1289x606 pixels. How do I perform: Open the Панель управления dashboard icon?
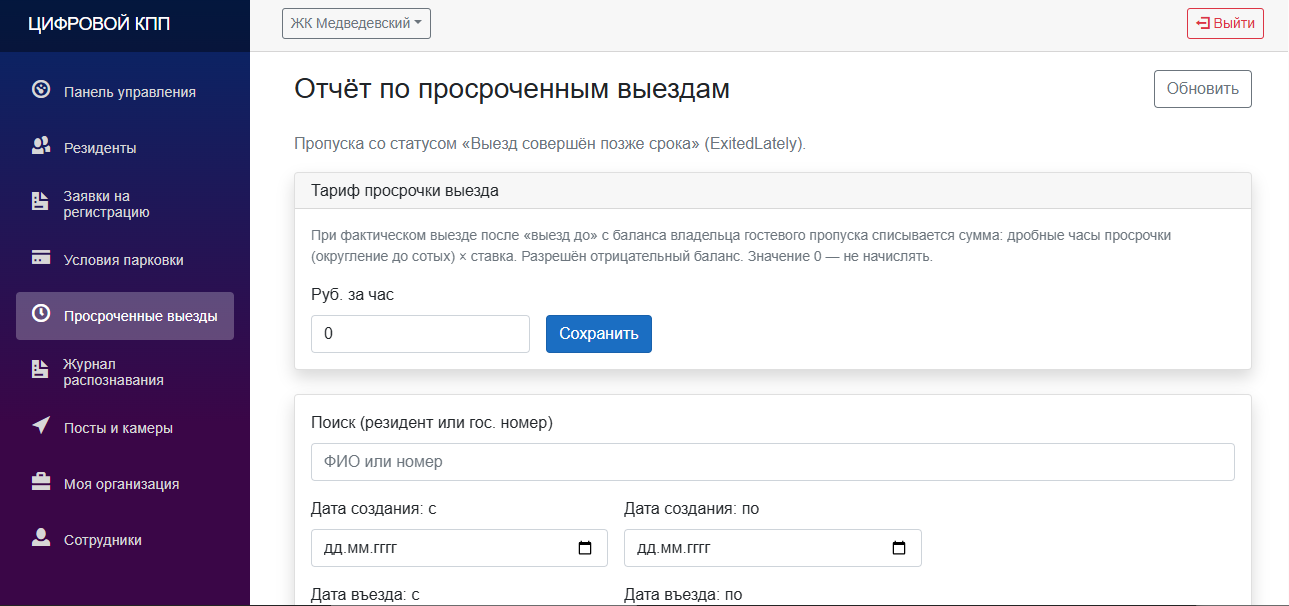[x=40, y=90]
